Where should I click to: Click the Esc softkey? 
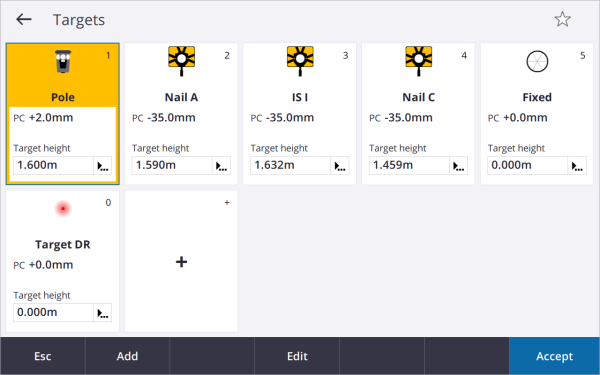tap(42, 356)
